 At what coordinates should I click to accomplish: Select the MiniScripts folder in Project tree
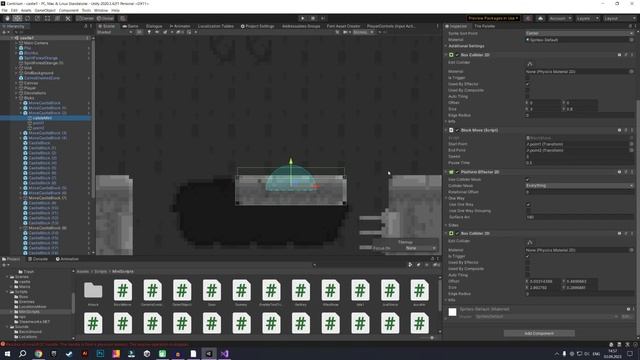[x=29, y=312]
